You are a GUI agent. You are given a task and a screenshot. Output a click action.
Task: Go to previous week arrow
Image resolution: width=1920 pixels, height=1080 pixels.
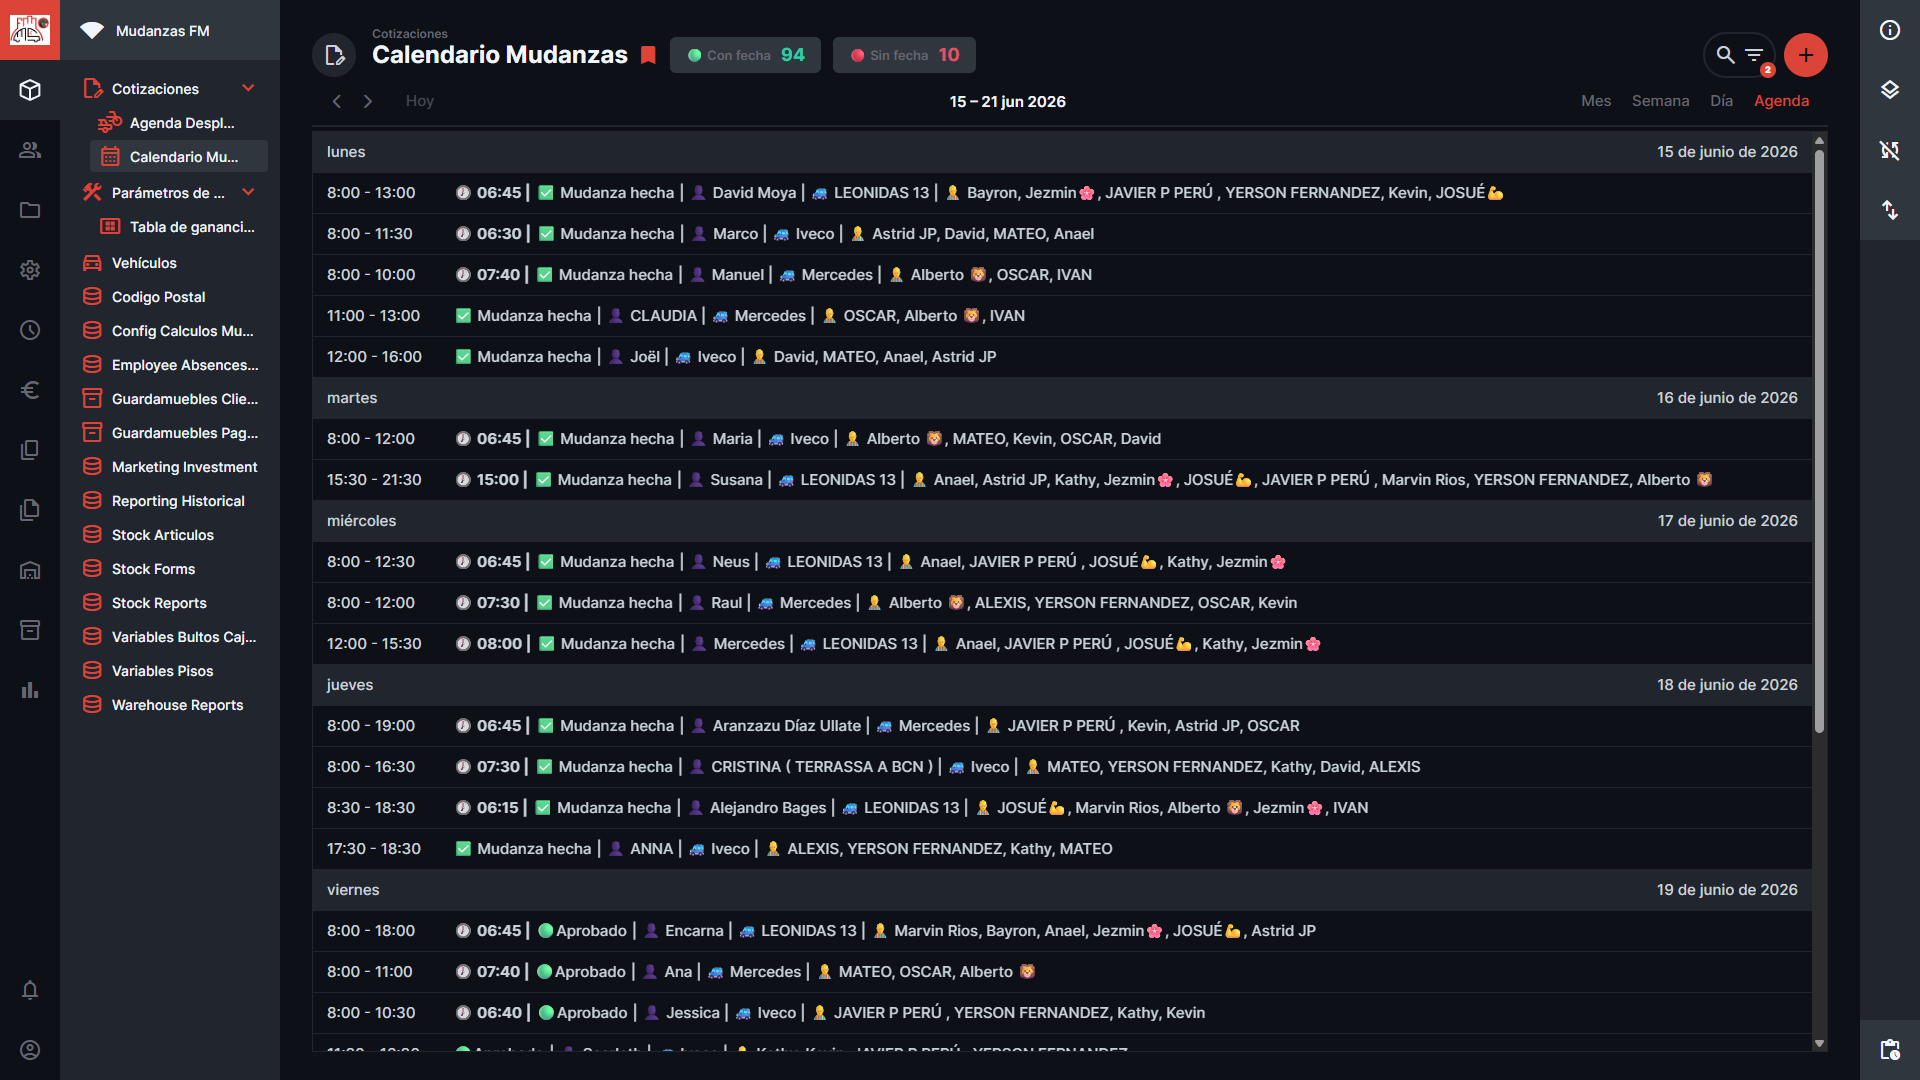337,101
